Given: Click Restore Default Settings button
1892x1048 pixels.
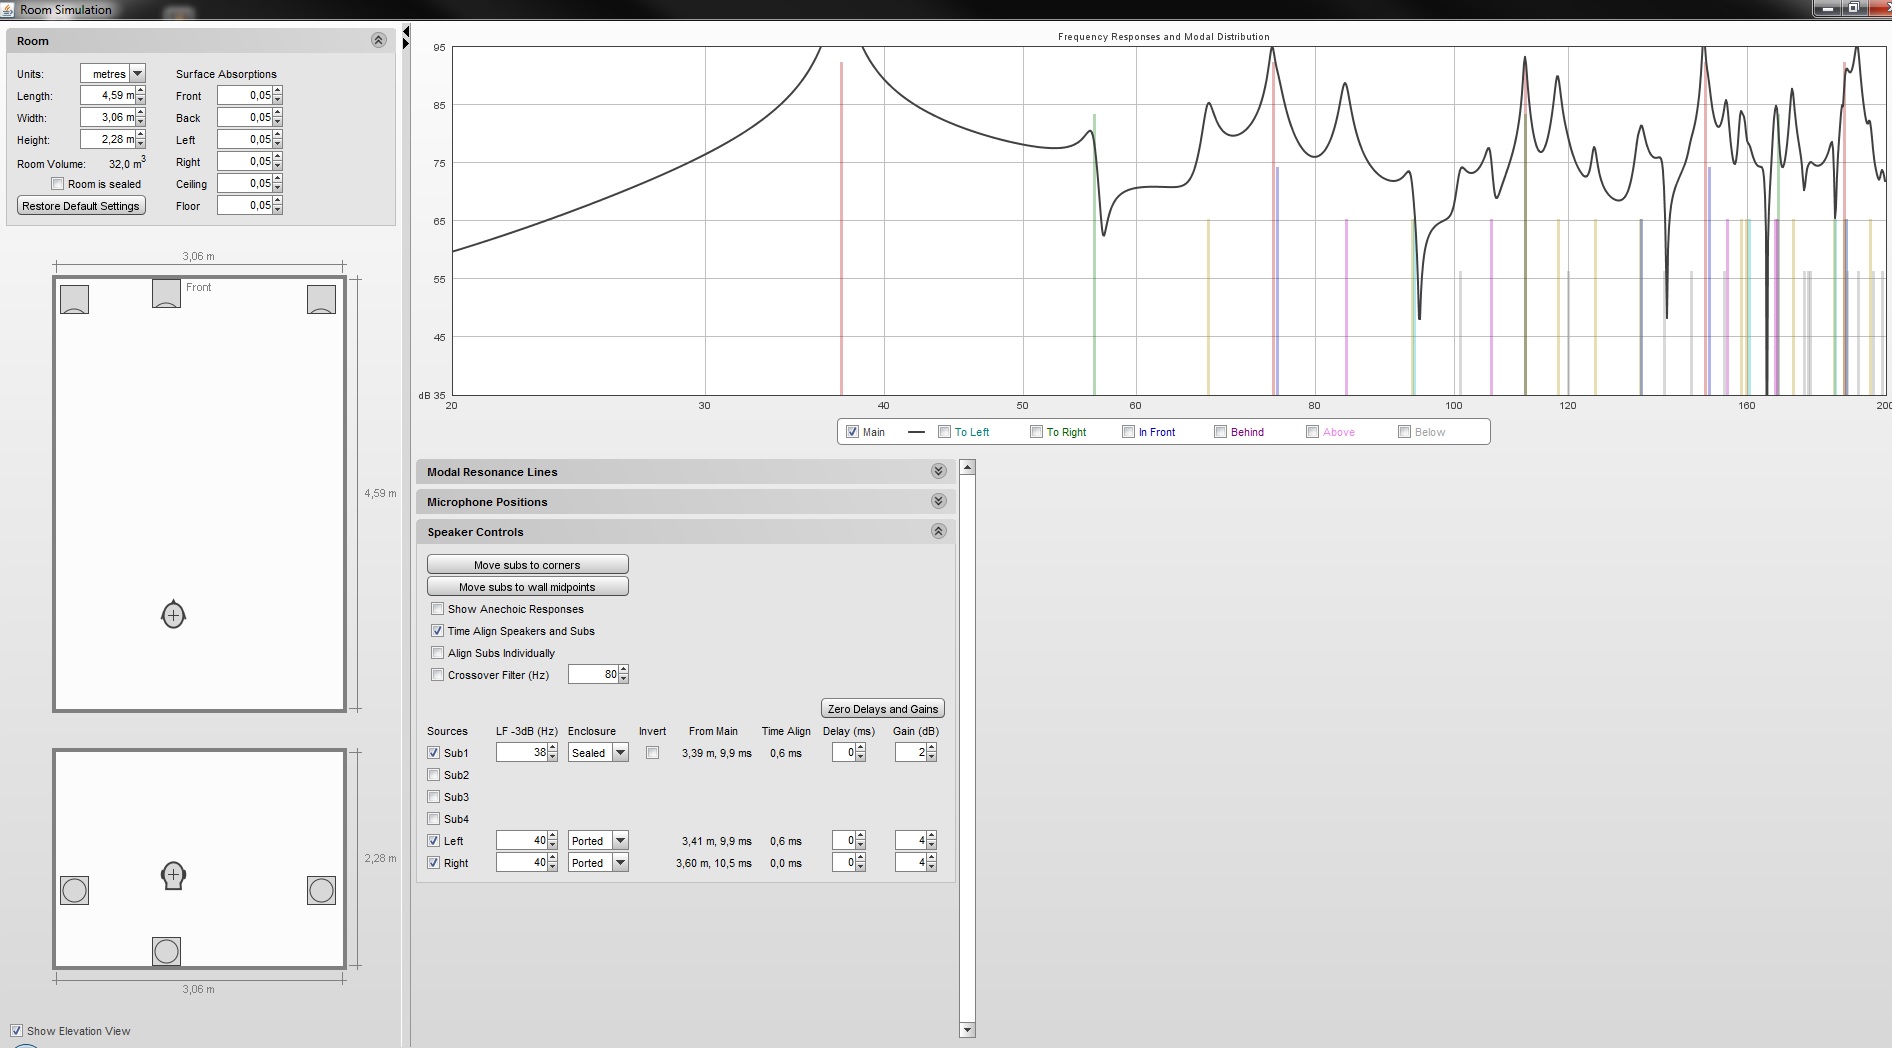Looking at the screenshot, I should 81,206.
